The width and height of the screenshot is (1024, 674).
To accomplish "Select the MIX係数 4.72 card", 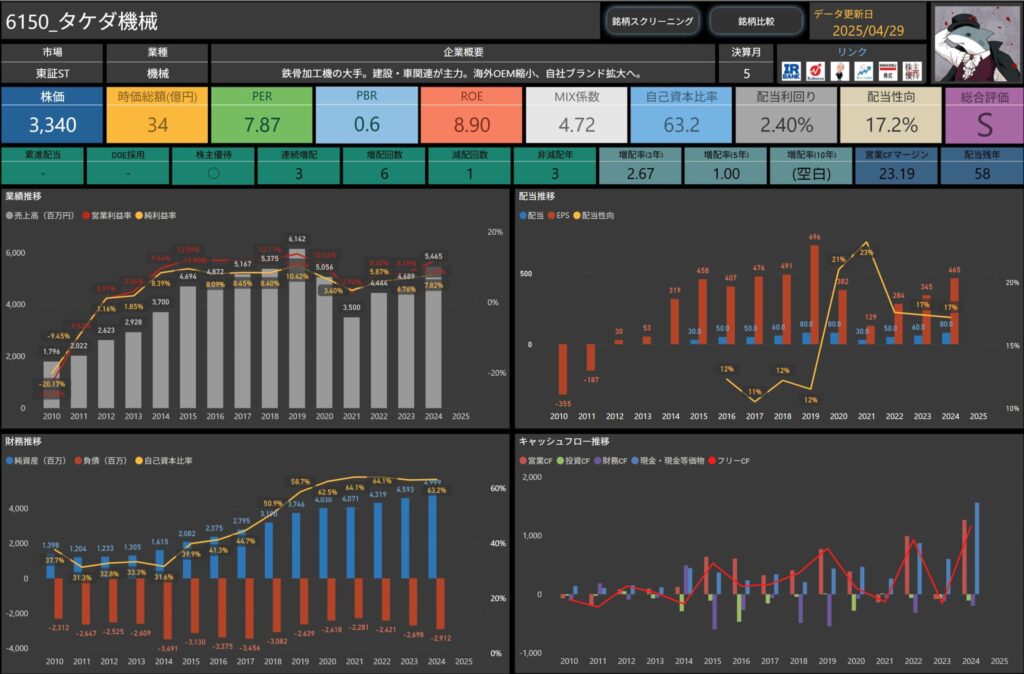I will click(x=577, y=115).
